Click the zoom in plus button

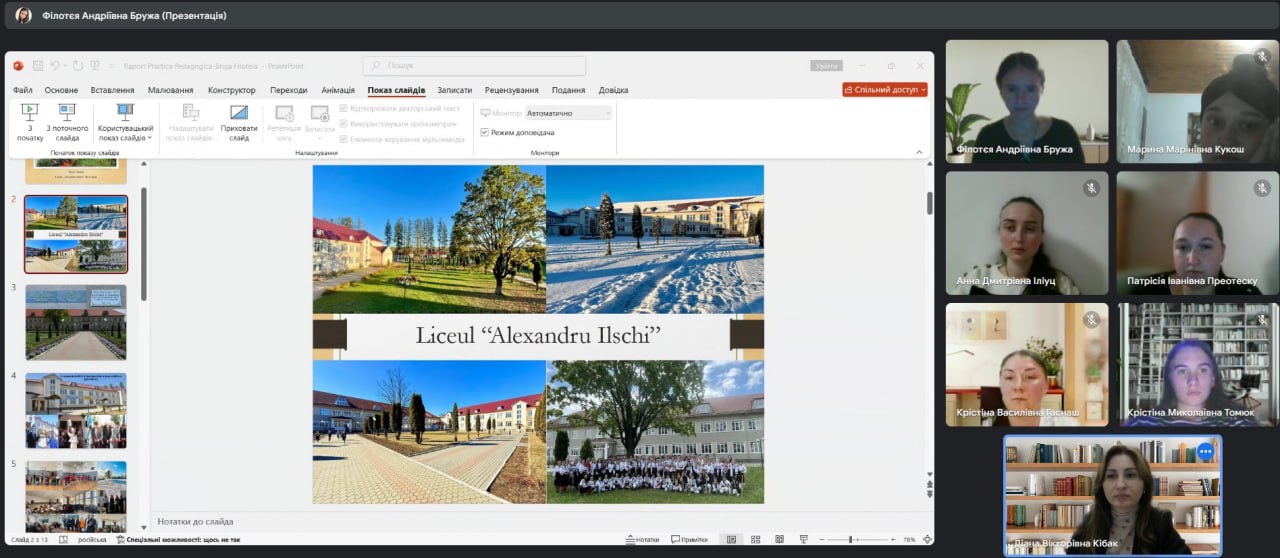[893, 540]
